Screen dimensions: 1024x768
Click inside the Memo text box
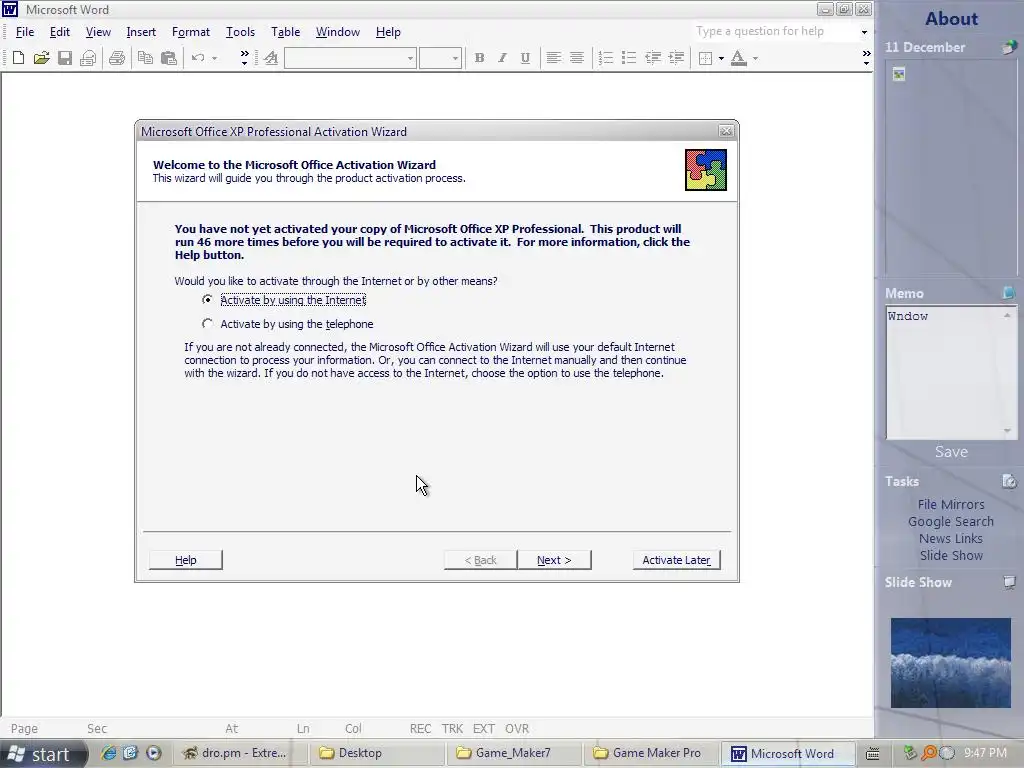click(944, 372)
